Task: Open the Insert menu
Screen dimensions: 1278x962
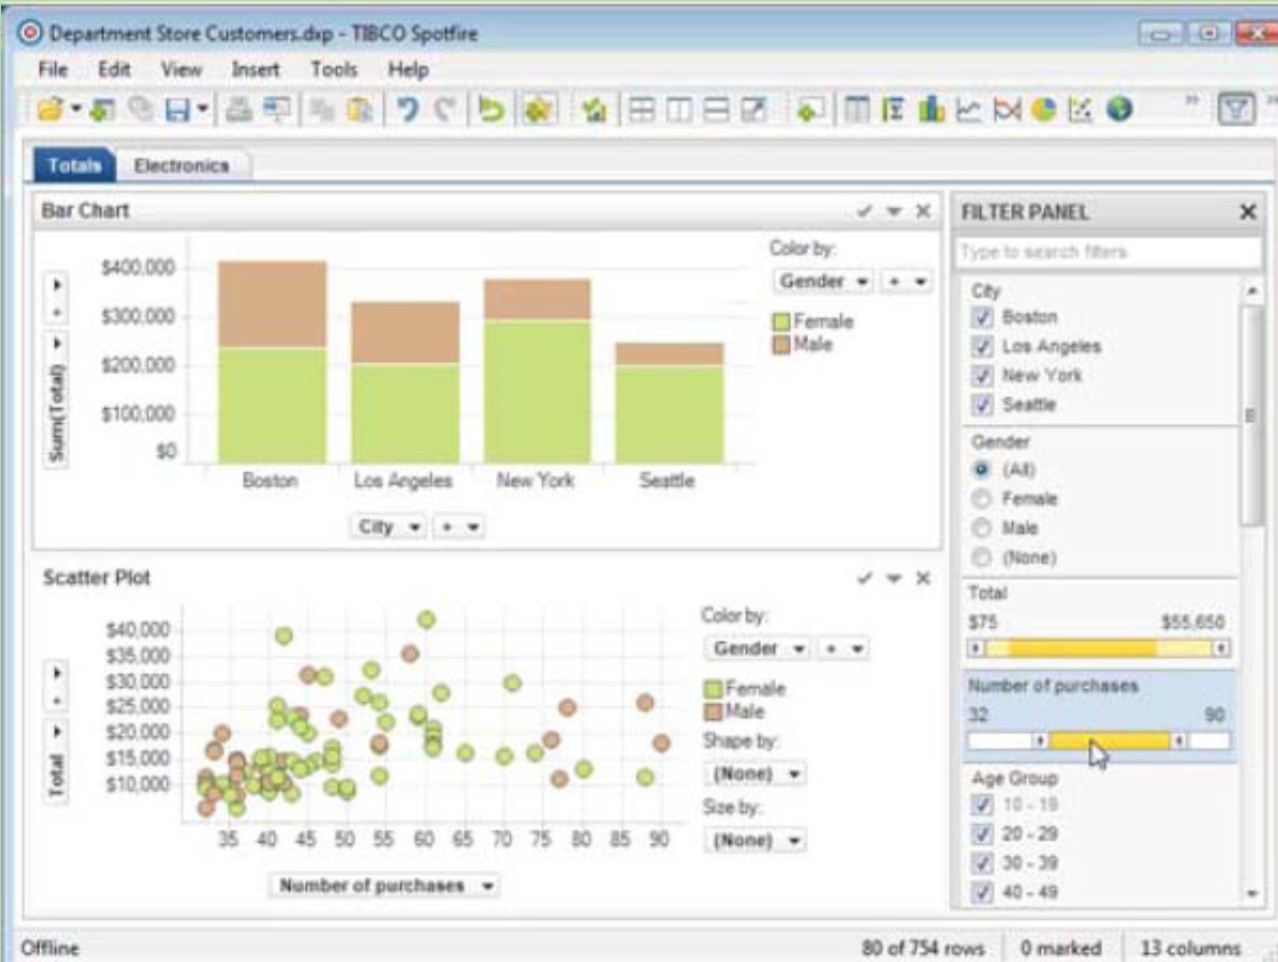Action: (x=256, y=69)
